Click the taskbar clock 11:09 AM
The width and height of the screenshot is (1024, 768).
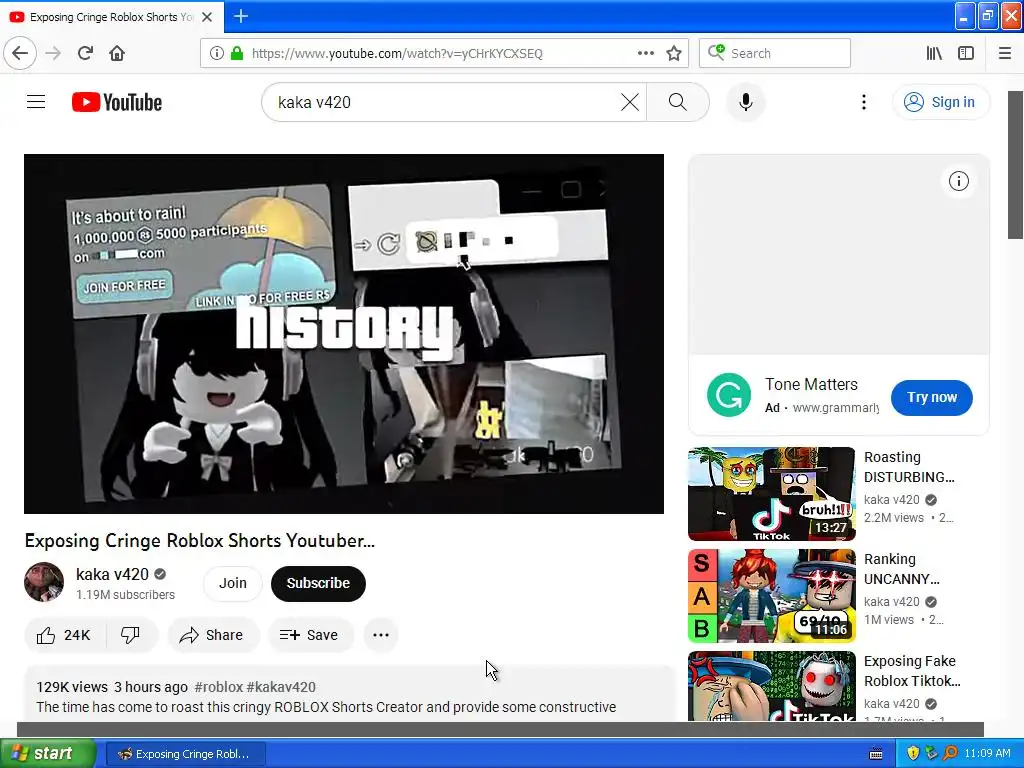pyautogui.click(x=987, y=754)
